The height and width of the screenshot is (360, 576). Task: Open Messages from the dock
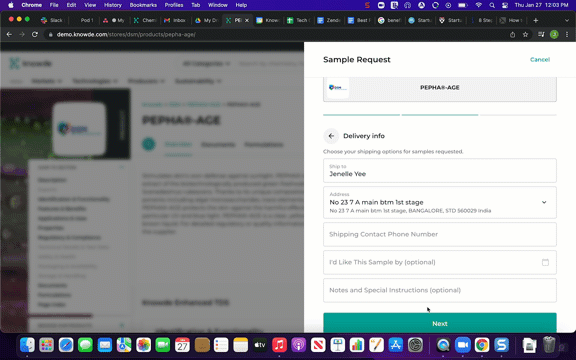pos(85,345)
